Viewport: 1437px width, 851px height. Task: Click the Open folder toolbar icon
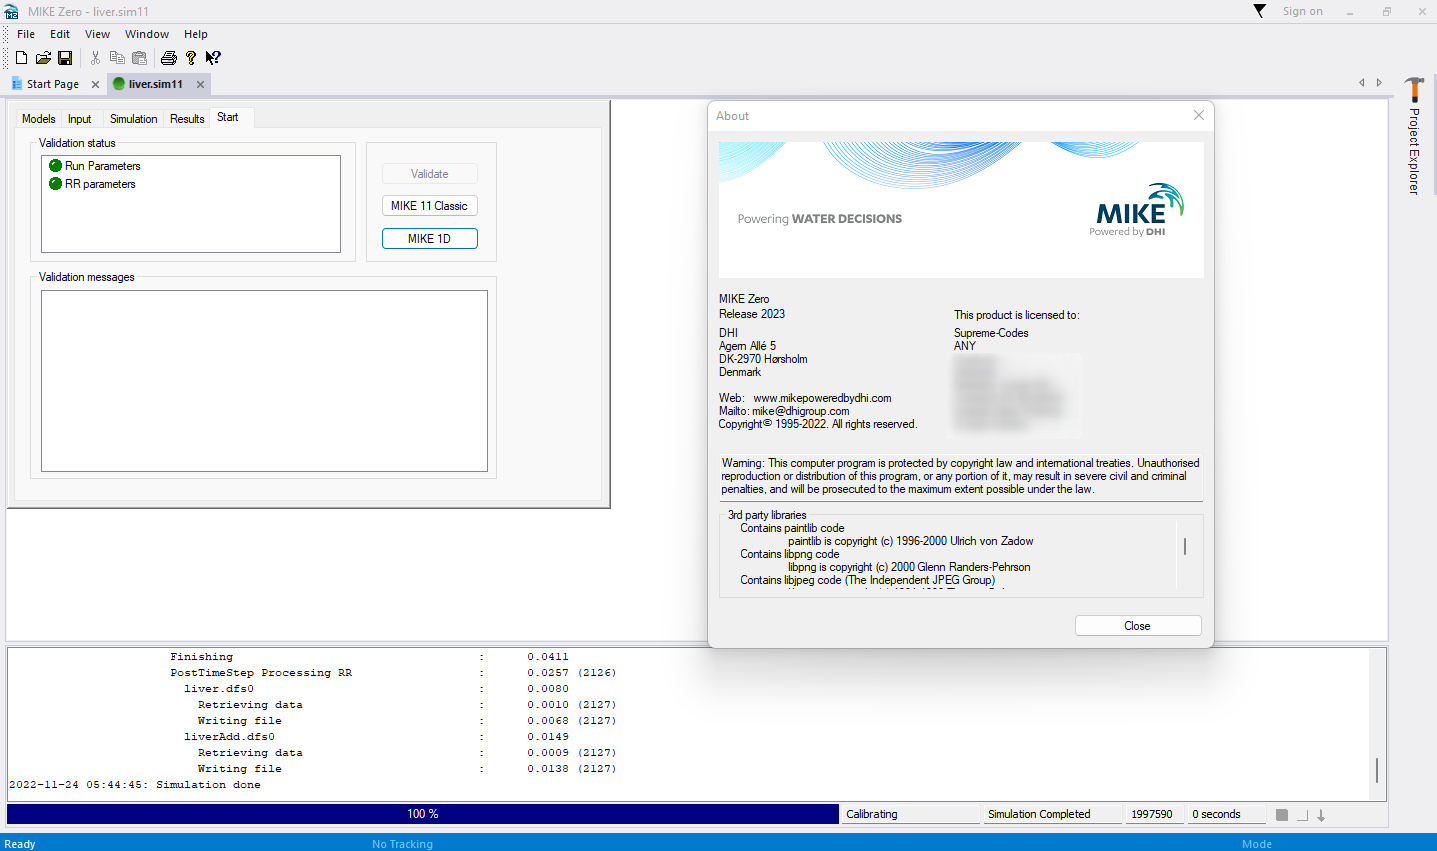[x=43, y=58]
